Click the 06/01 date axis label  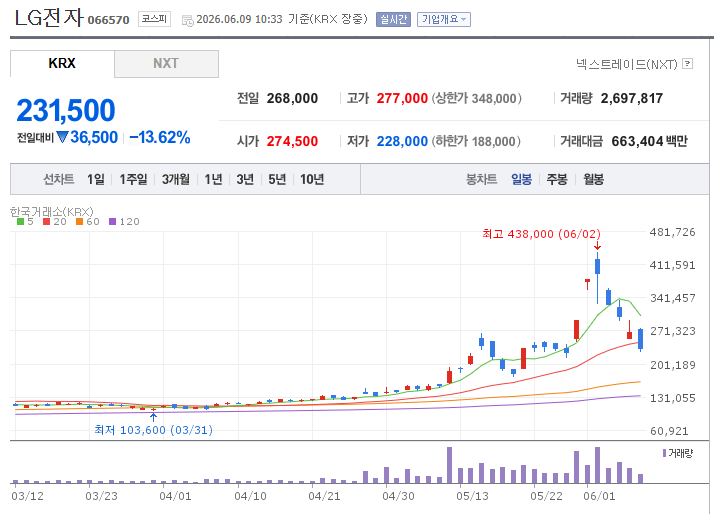point(599,496)
